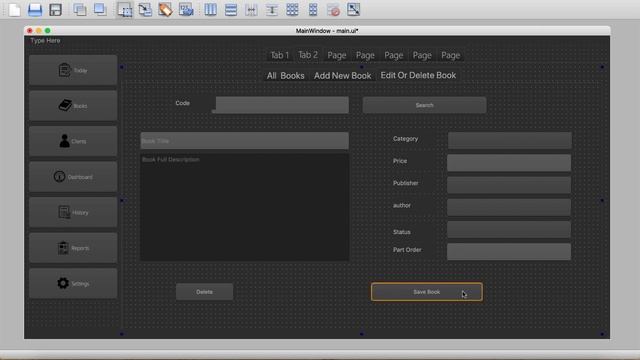Apply Lay Out Horizontally
The height and width of the screenshot is (360, 640).
pos(211,9)
